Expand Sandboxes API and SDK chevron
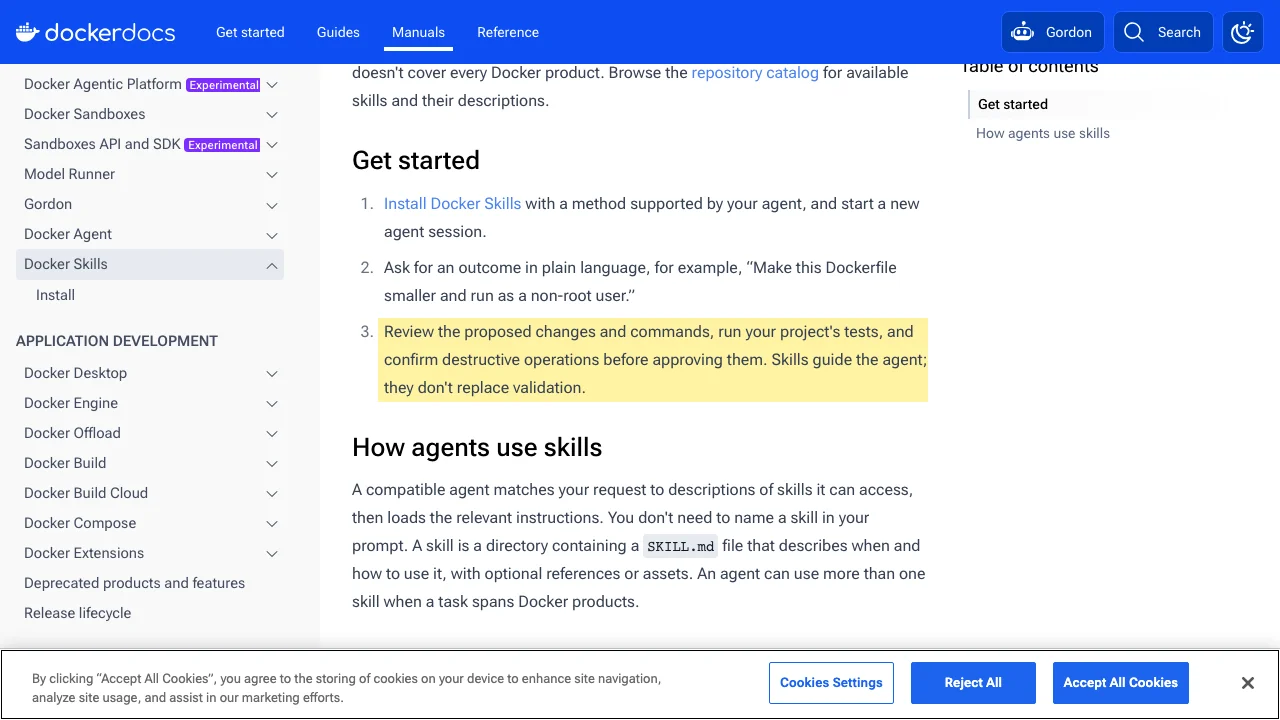Screen dimensions: 1280x720 [272, 145]
